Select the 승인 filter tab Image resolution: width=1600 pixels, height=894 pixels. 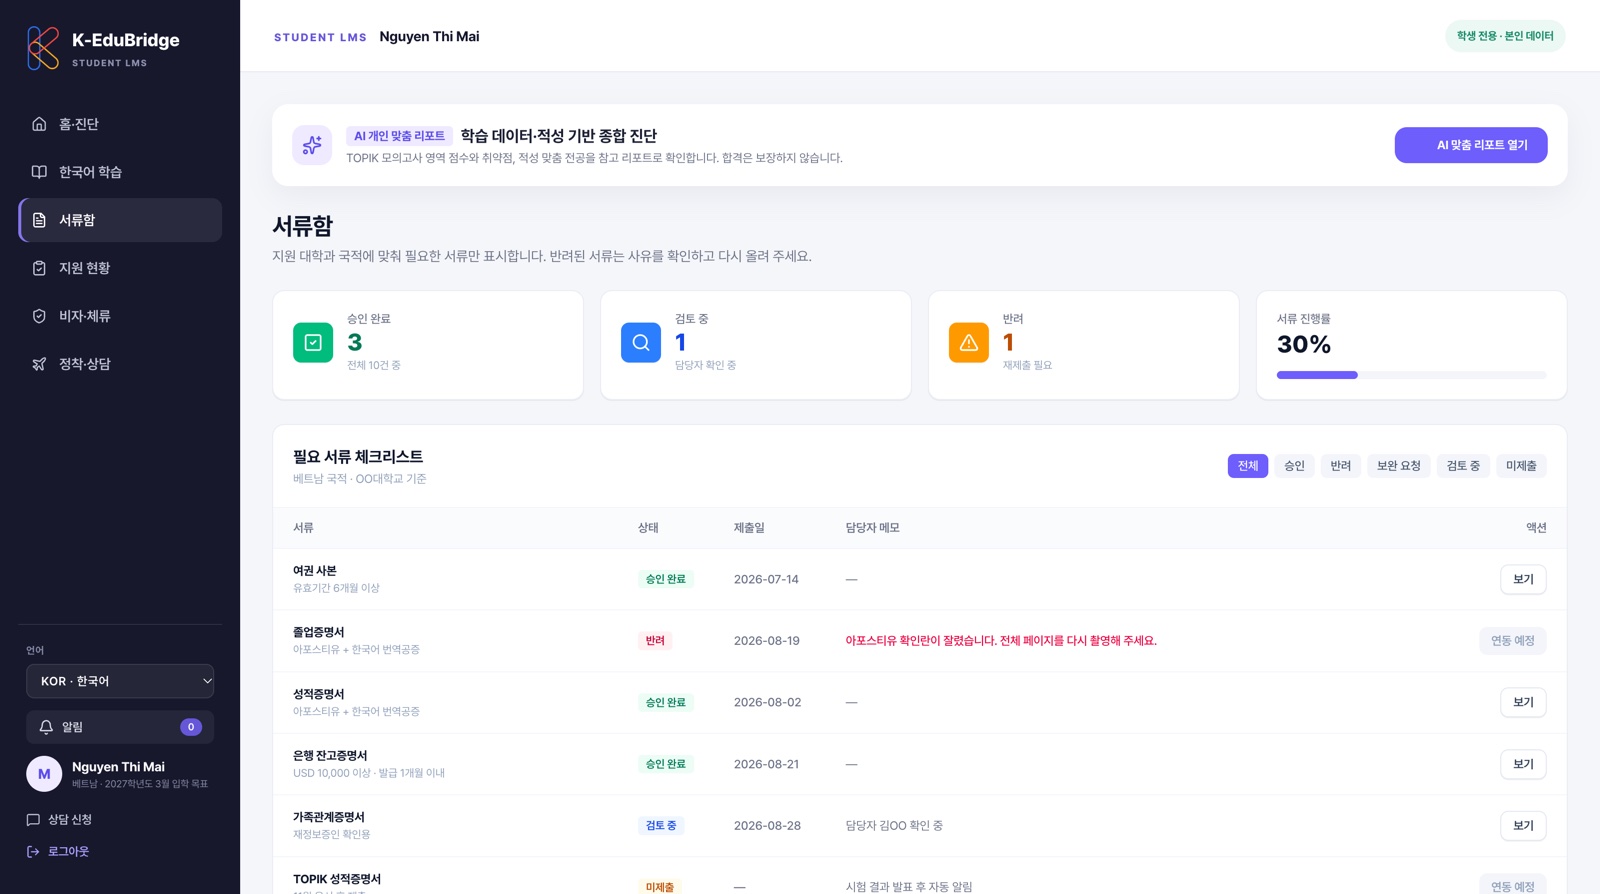coord(1295,466)
